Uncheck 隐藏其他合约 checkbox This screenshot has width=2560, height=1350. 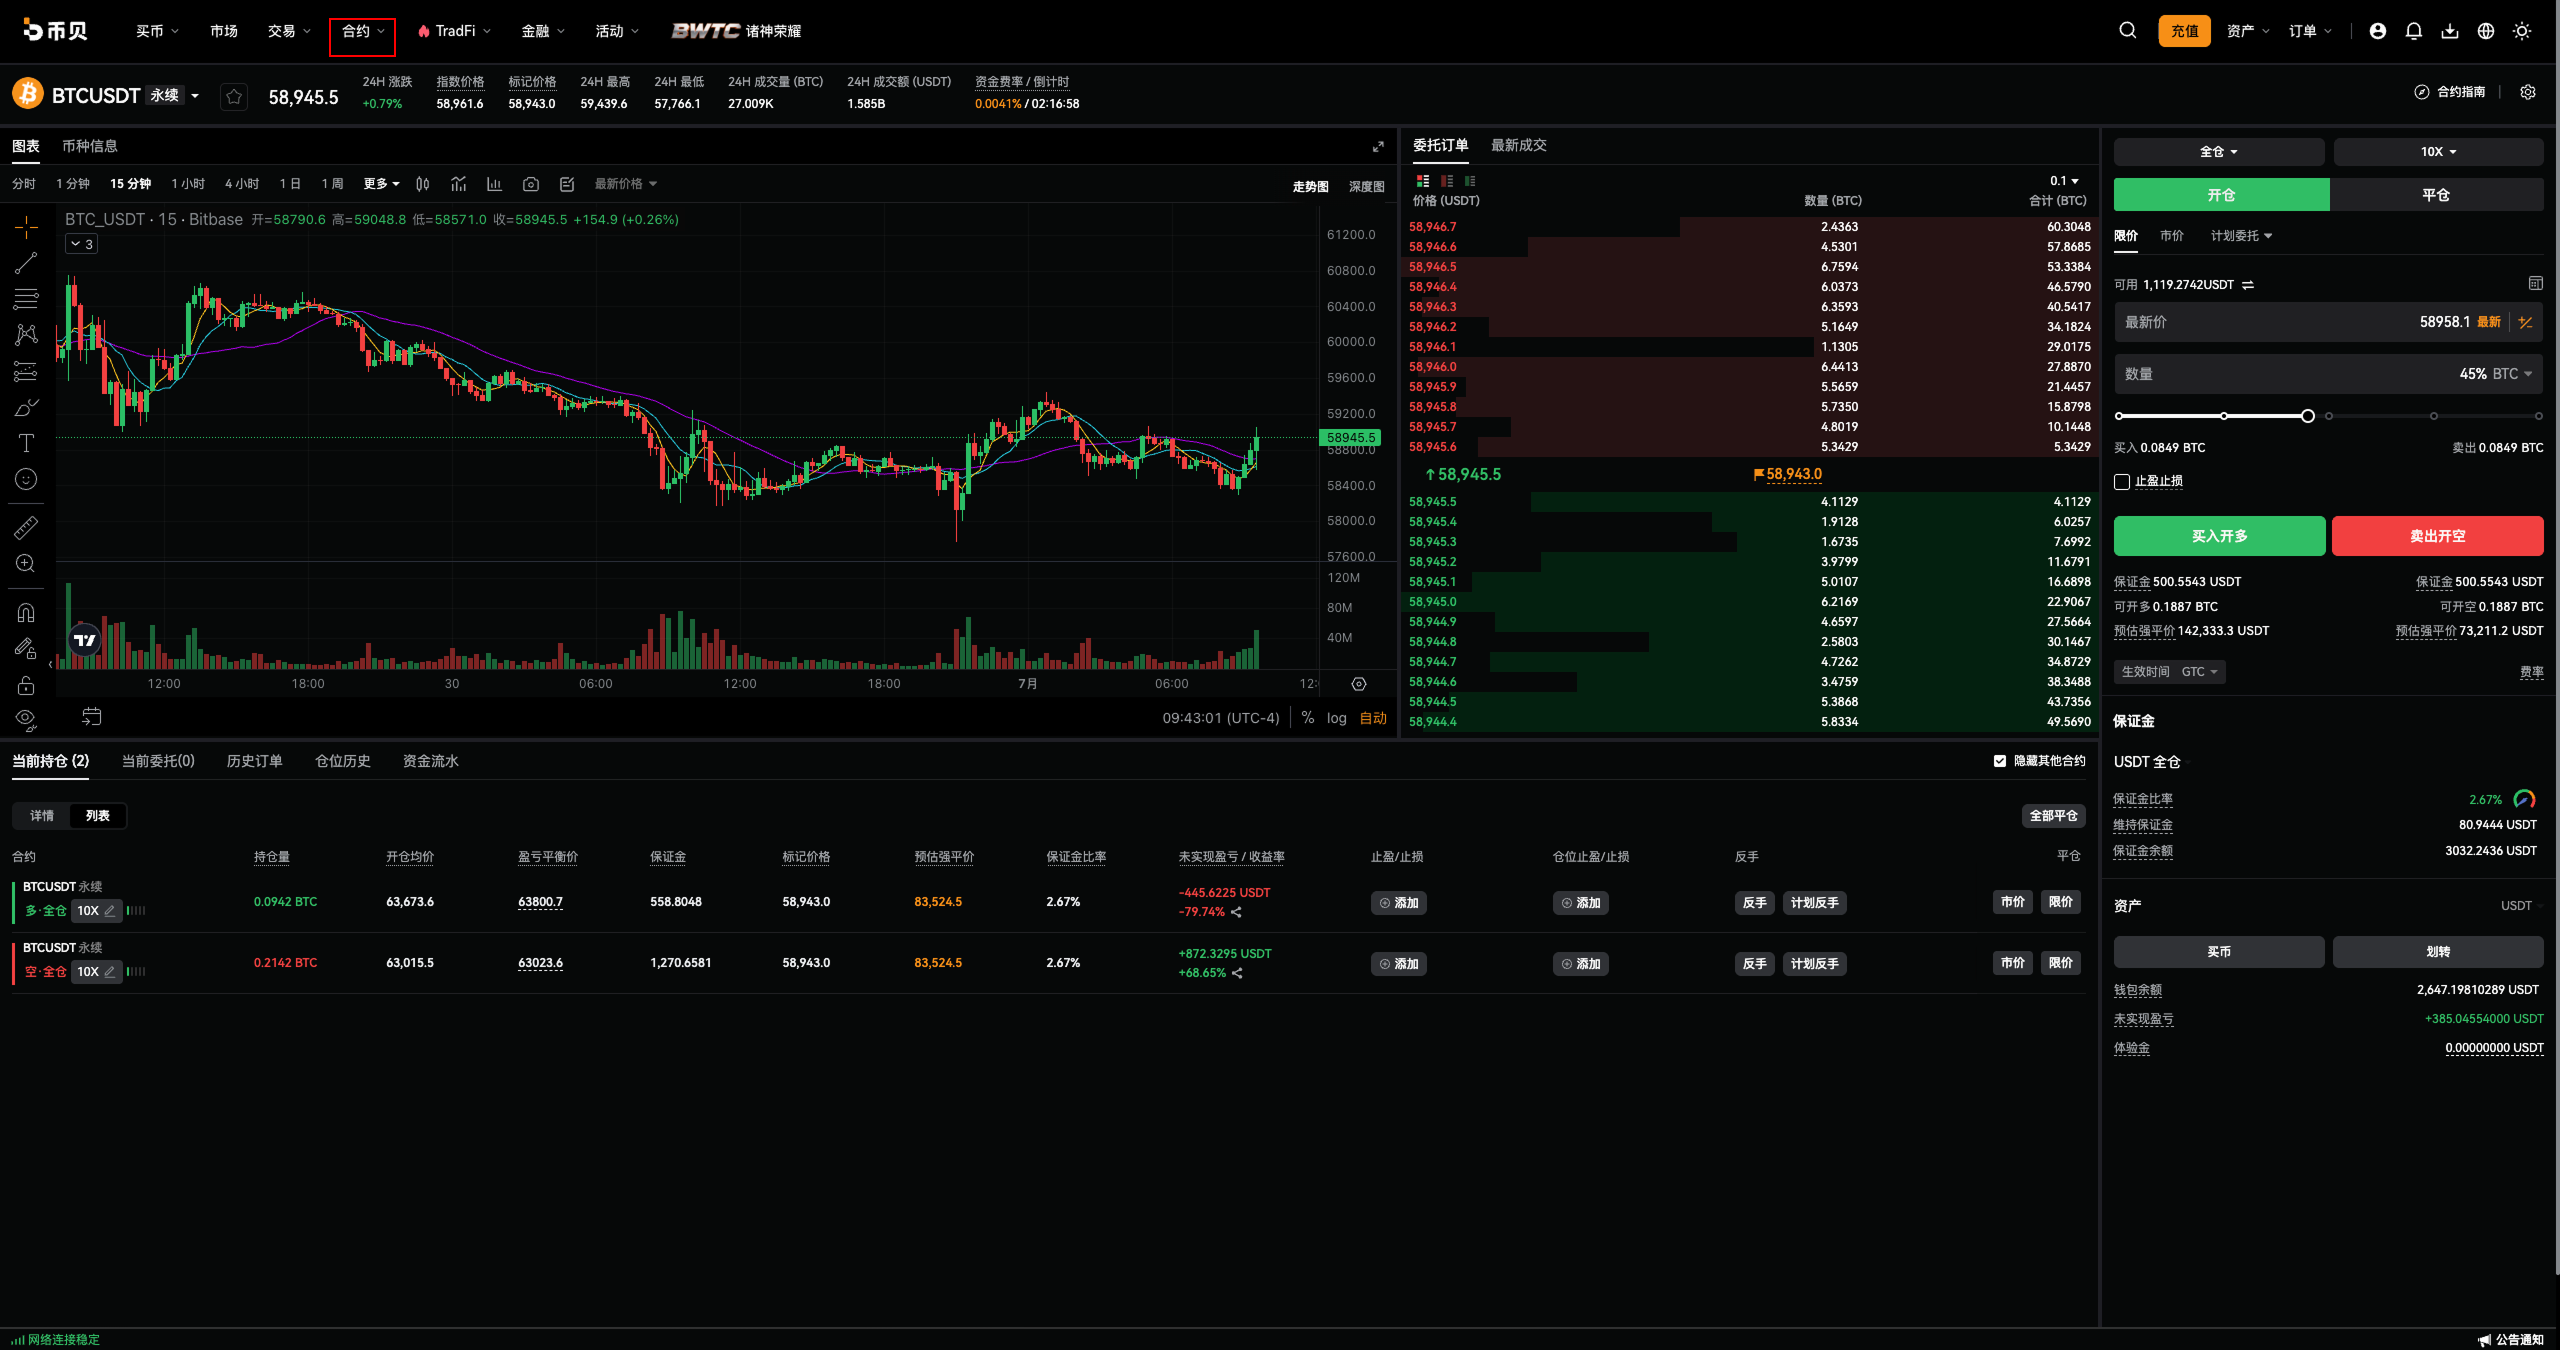point(1999,761)
